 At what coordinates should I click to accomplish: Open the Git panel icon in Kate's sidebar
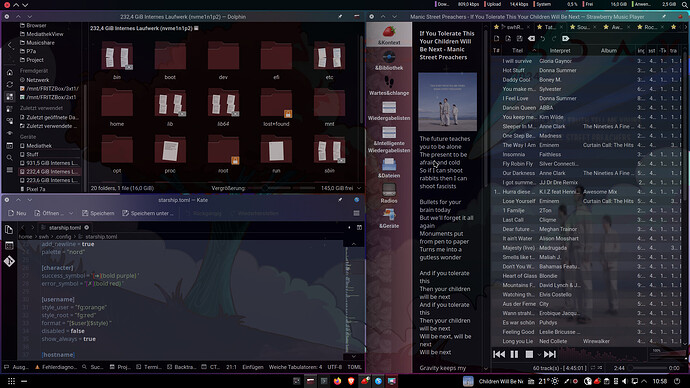pyautogui.click(x=9, y=261)
